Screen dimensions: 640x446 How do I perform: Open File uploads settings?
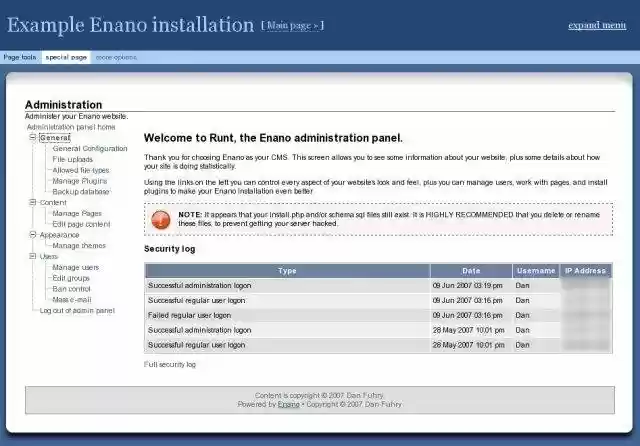(73, 160)
